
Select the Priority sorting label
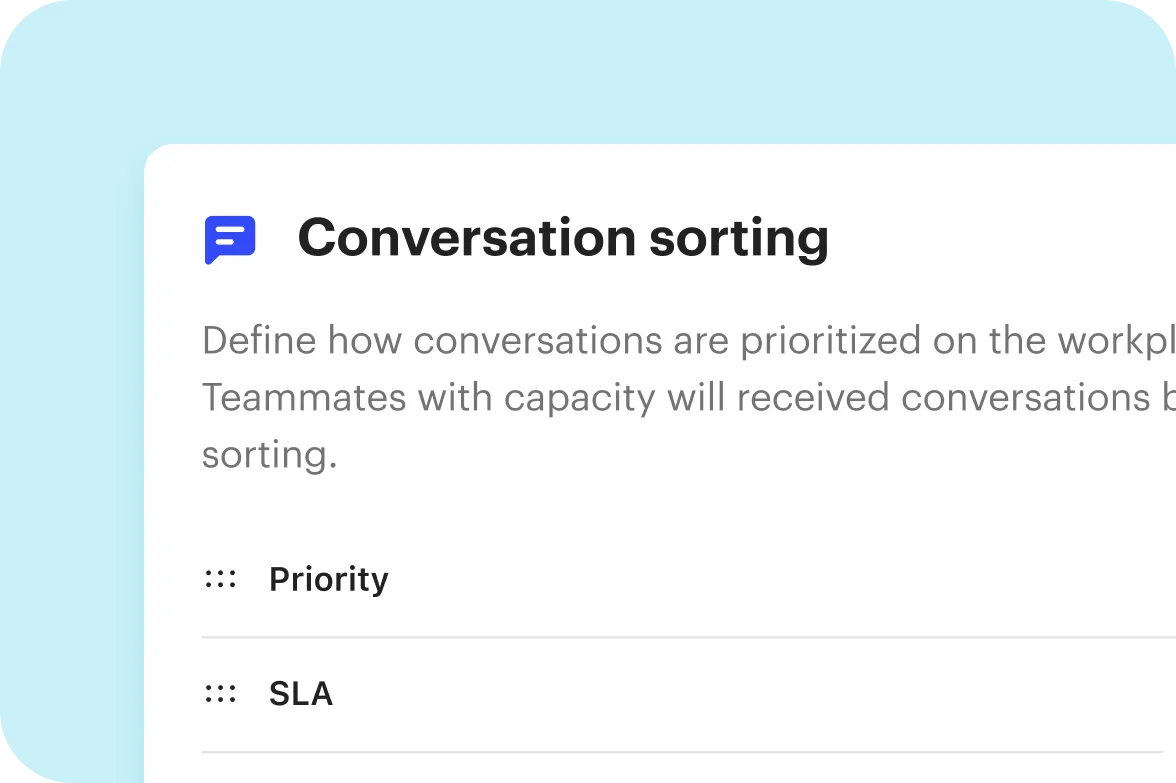click(328, 580)
